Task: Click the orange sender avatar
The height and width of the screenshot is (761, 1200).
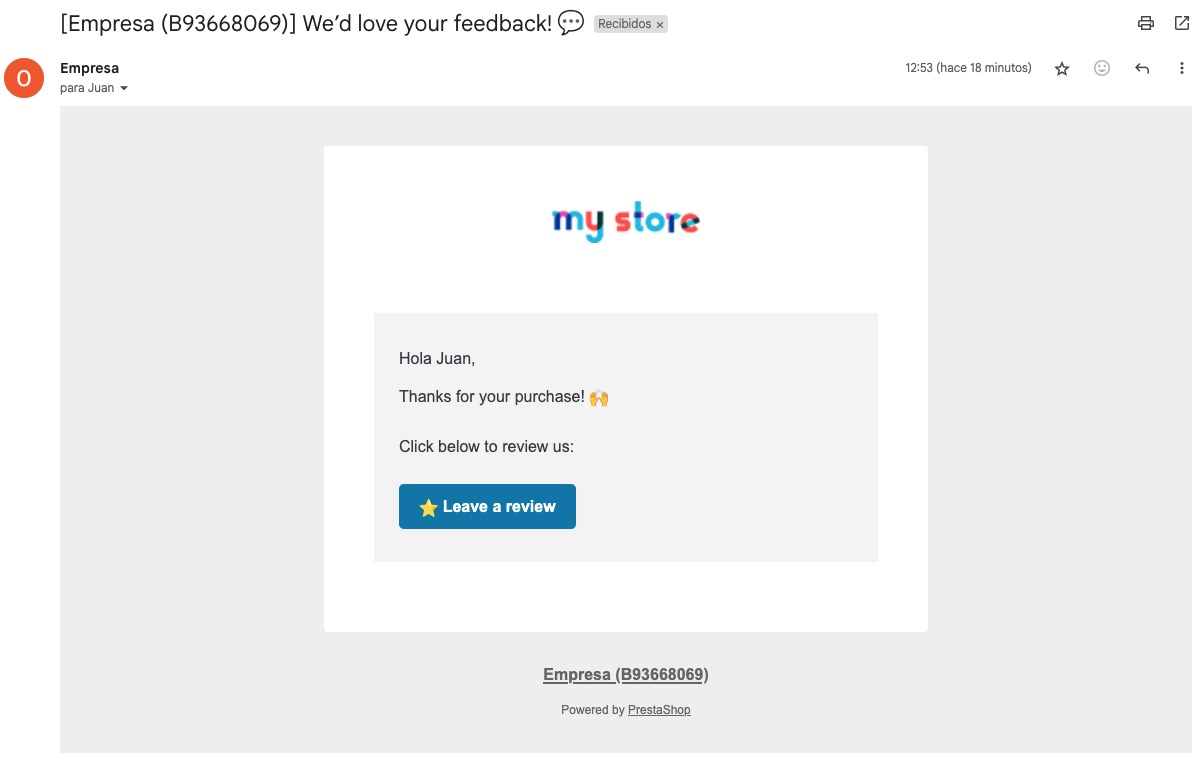Action: tap(24, 78)
